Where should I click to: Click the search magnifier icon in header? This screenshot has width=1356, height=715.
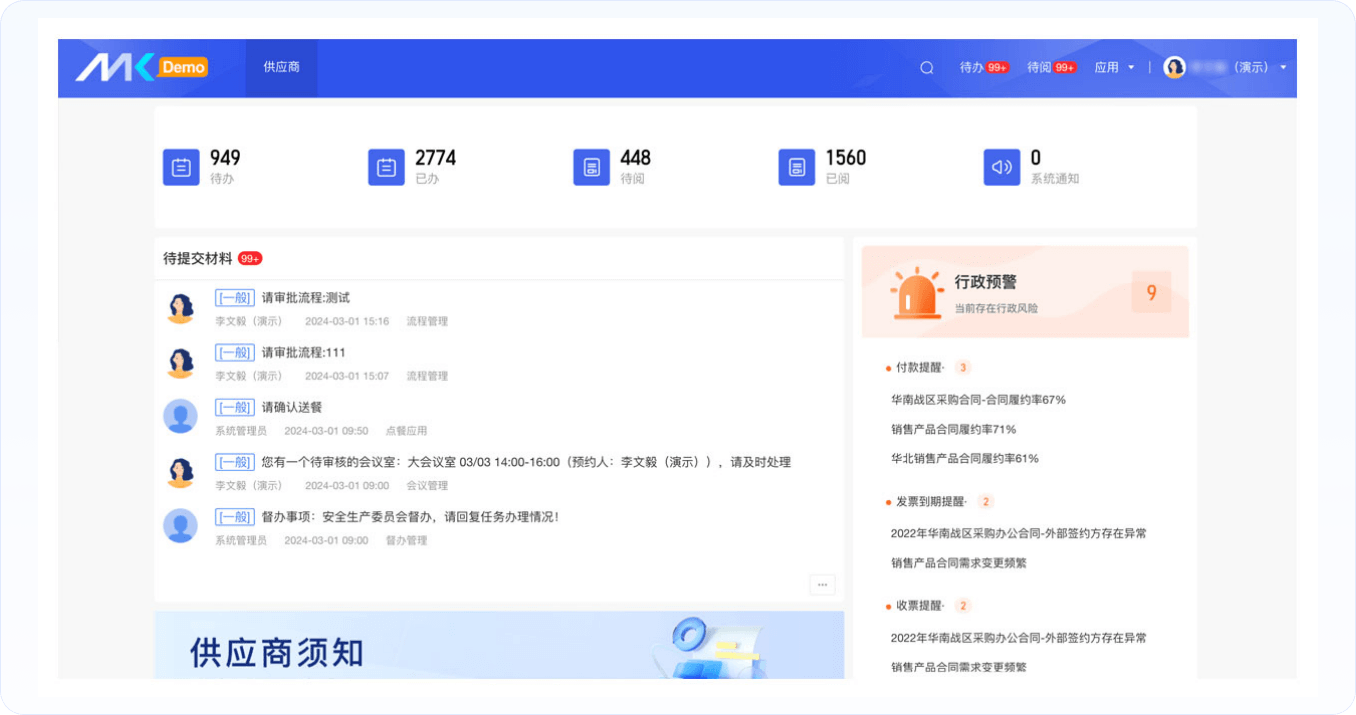(x=926, y=68)
